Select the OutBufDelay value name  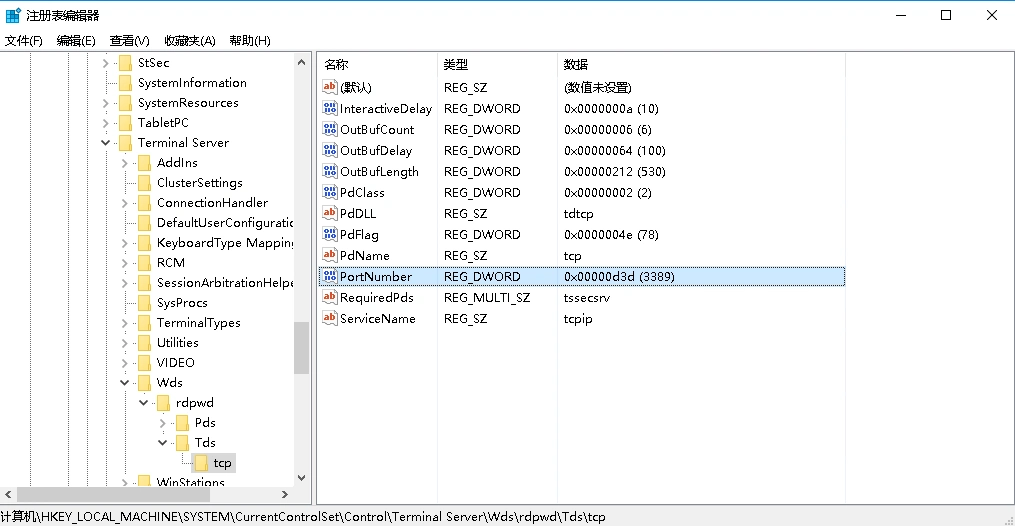coord(376,150)
